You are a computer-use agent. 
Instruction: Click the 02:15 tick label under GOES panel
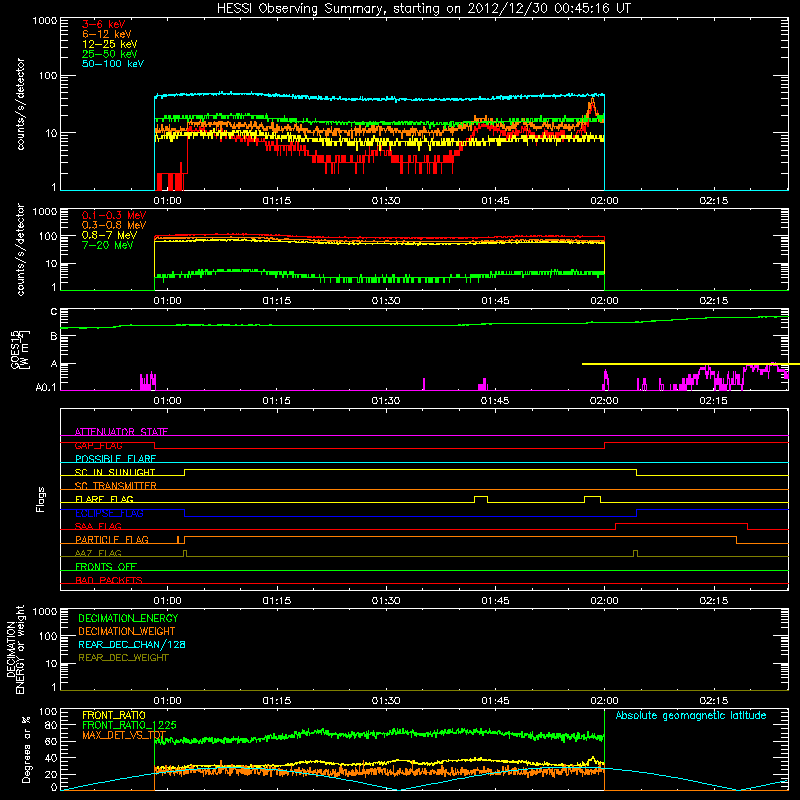pyautogui.click(x=713, y=401)
